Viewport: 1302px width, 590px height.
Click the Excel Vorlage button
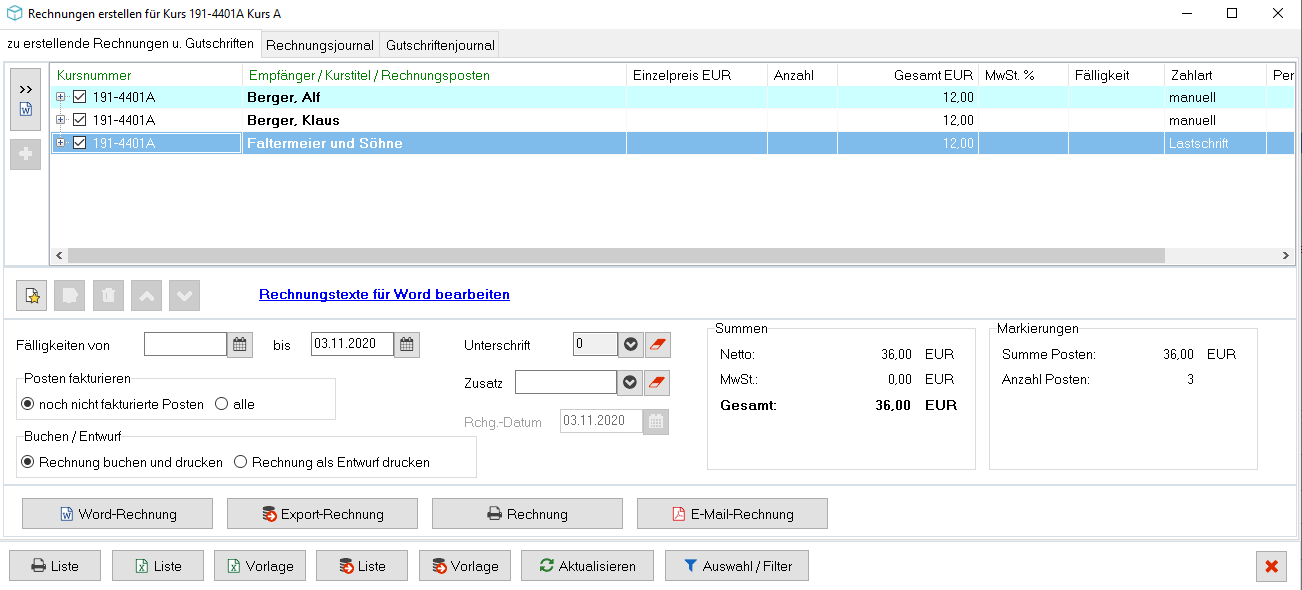(260, 566)
